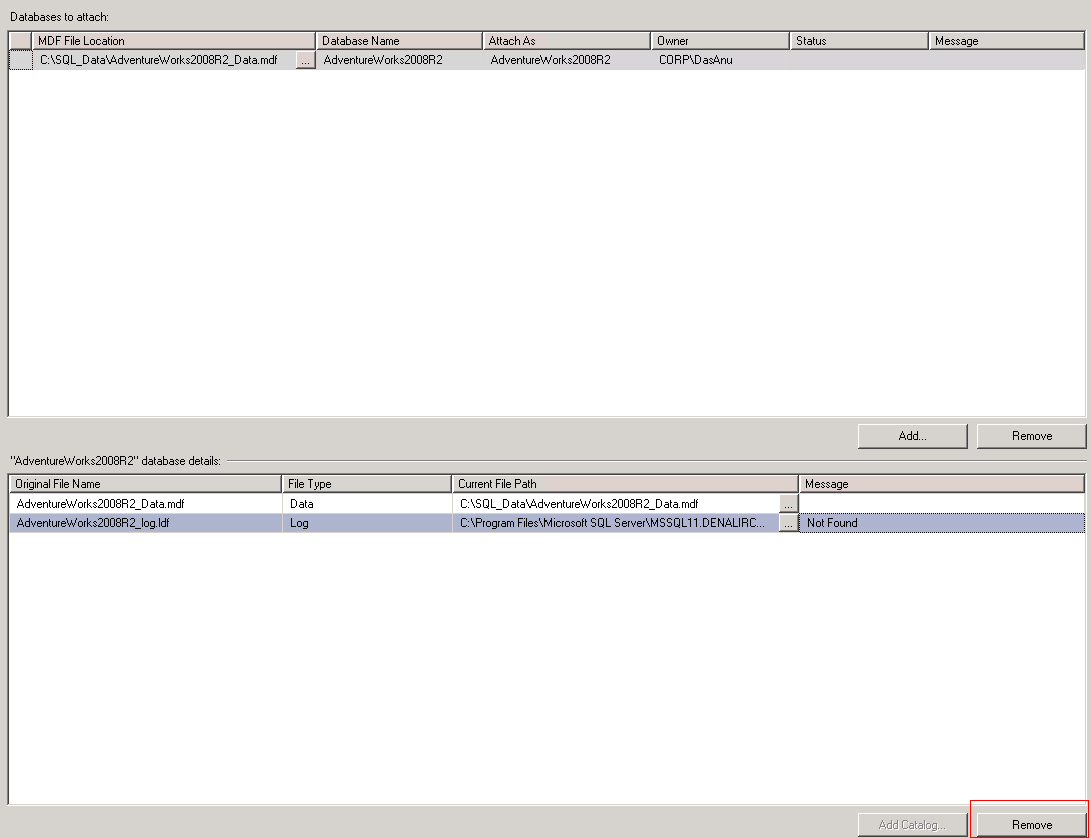The height and width of the screenshot is (838, 1091).
Task: Select row header of AdventureWorks2008R2 database row
Action: click(x=20, y=60)
